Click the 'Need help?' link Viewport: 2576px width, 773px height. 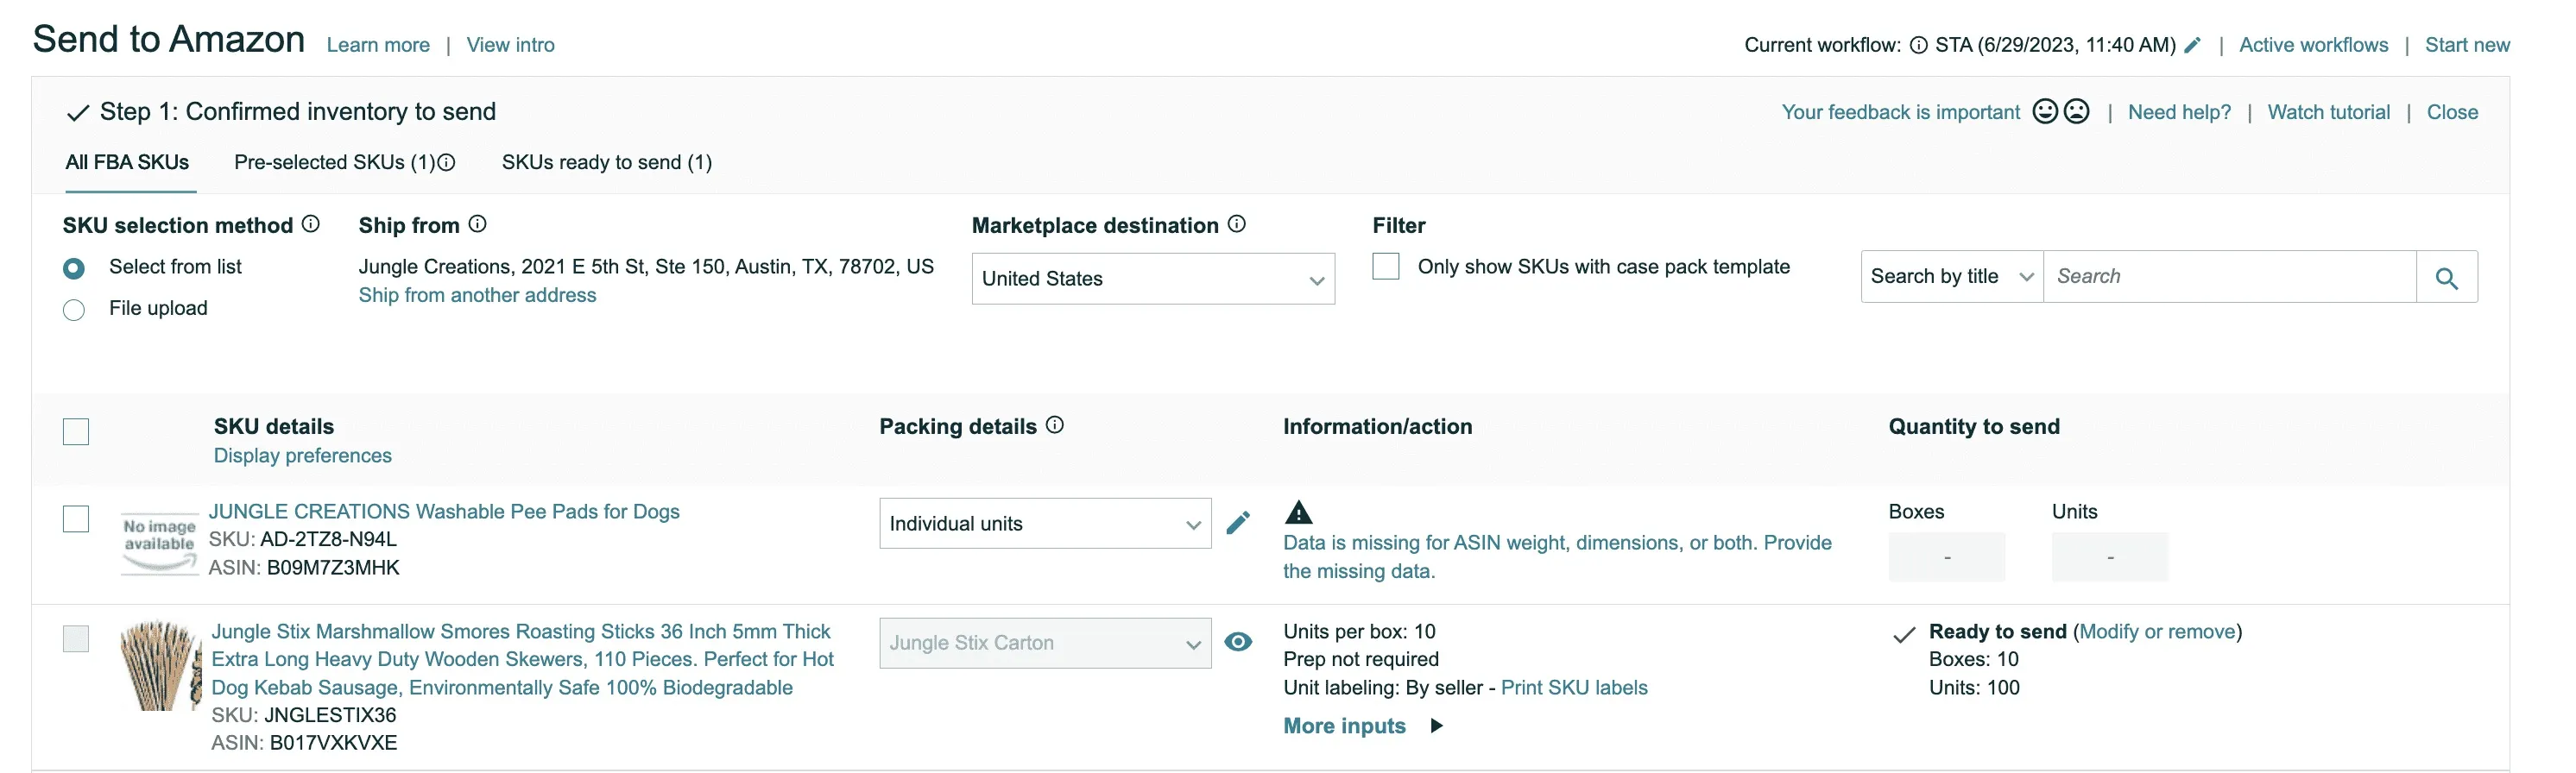click(2179, 112)
